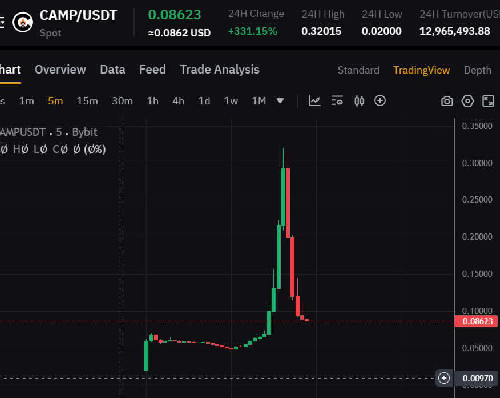
Task: Click the add compare plus icon
Action: [x=380, y=100]
